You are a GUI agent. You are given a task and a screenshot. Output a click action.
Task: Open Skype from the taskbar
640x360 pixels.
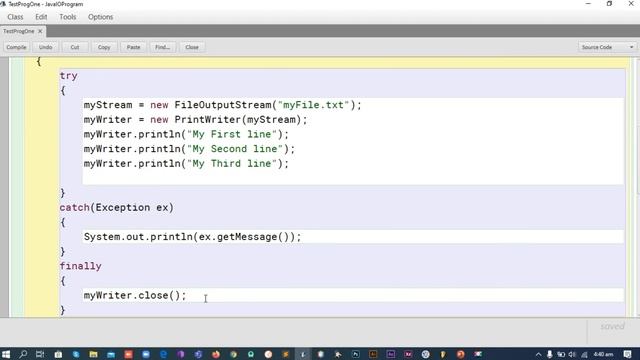pos(76,354)
